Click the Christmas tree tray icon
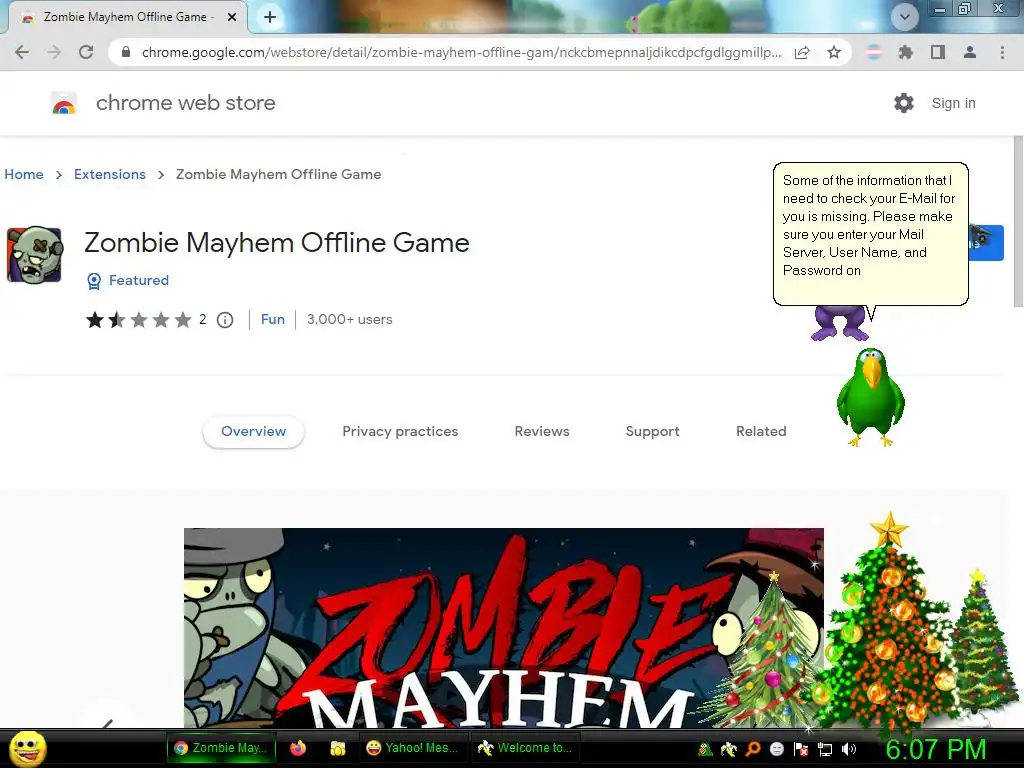This screenshot has height=768, width=1024. [705, 749]
